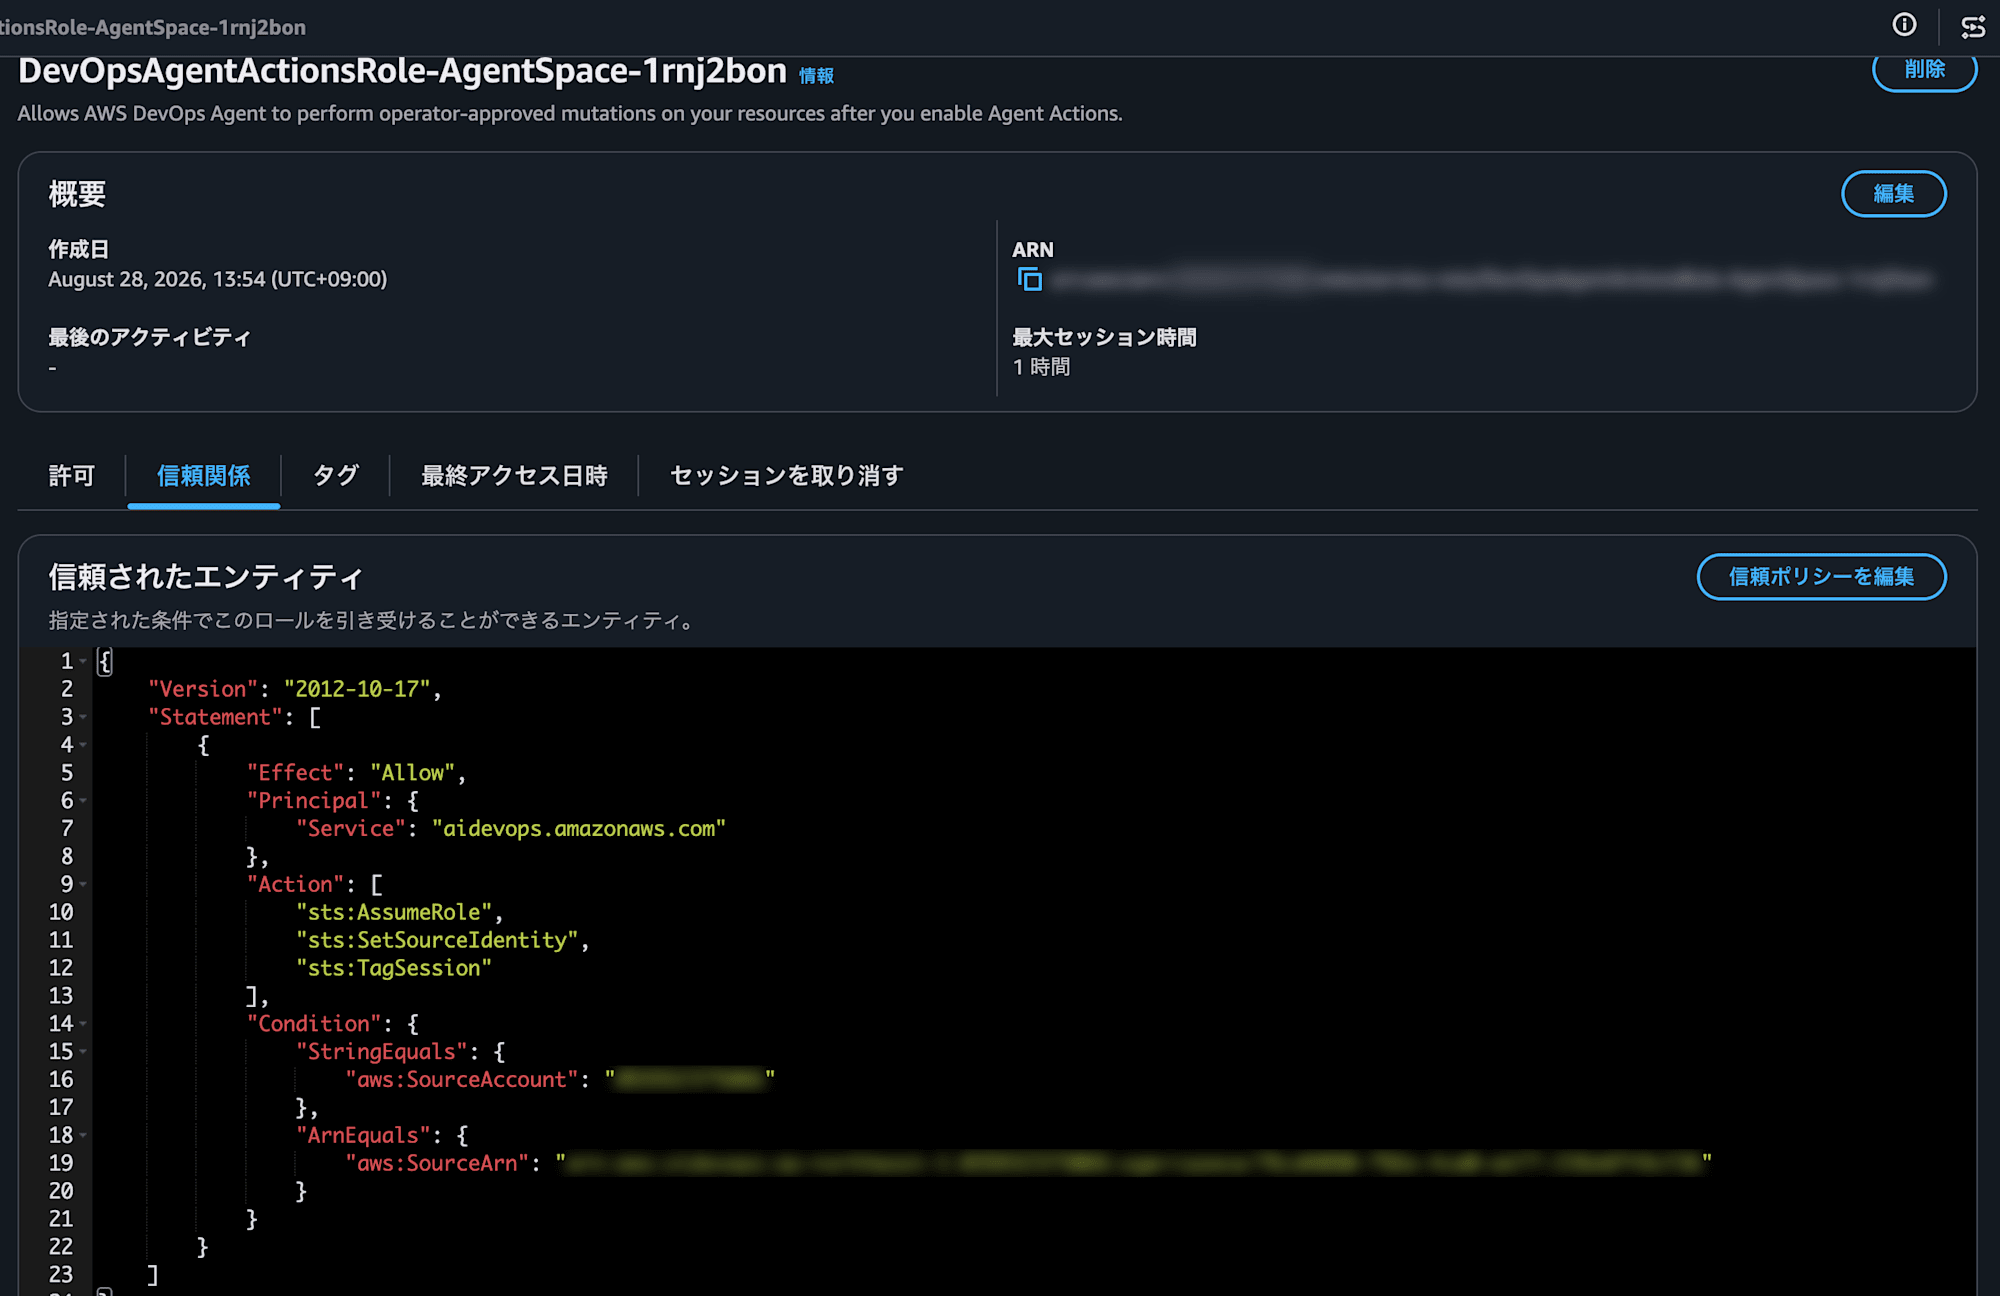
Task: Click the "StringEquals" key on line 15
Action: click(x=382, y=1052)
